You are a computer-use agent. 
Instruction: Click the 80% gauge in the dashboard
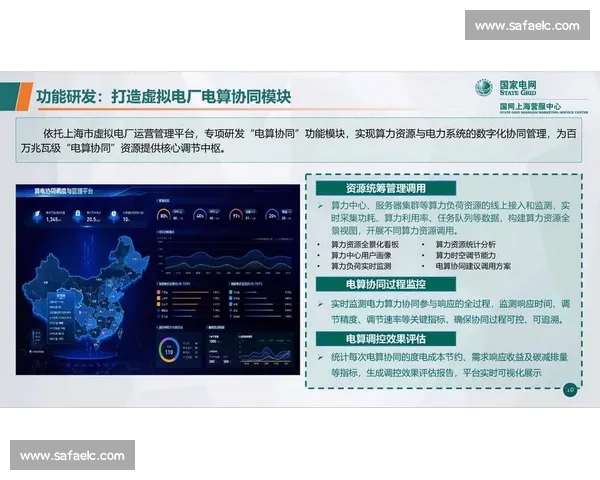[x=164, y=216]
